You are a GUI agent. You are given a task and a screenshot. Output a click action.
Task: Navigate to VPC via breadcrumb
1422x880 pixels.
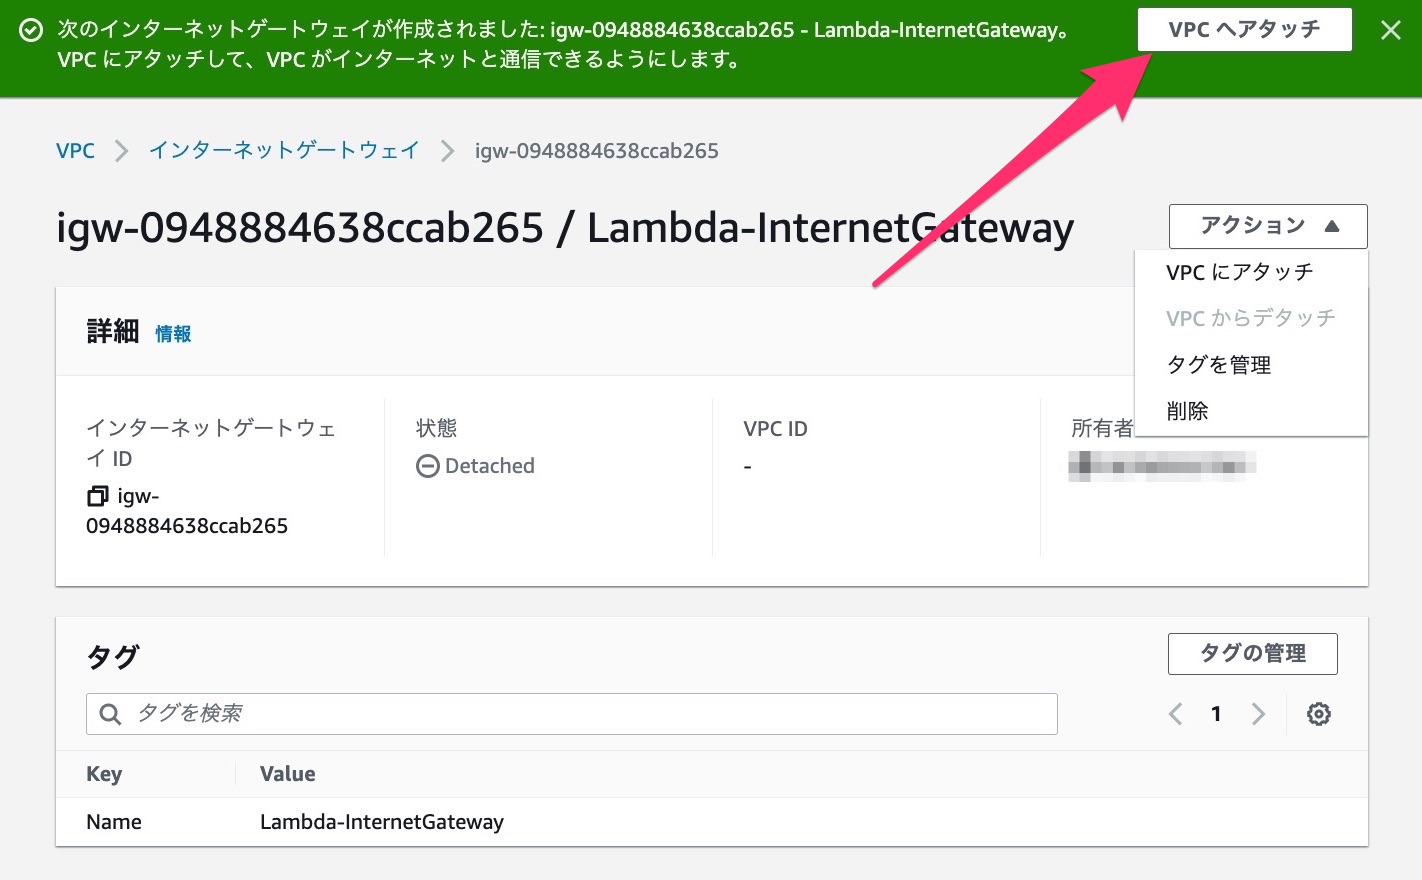coord(75,150)
